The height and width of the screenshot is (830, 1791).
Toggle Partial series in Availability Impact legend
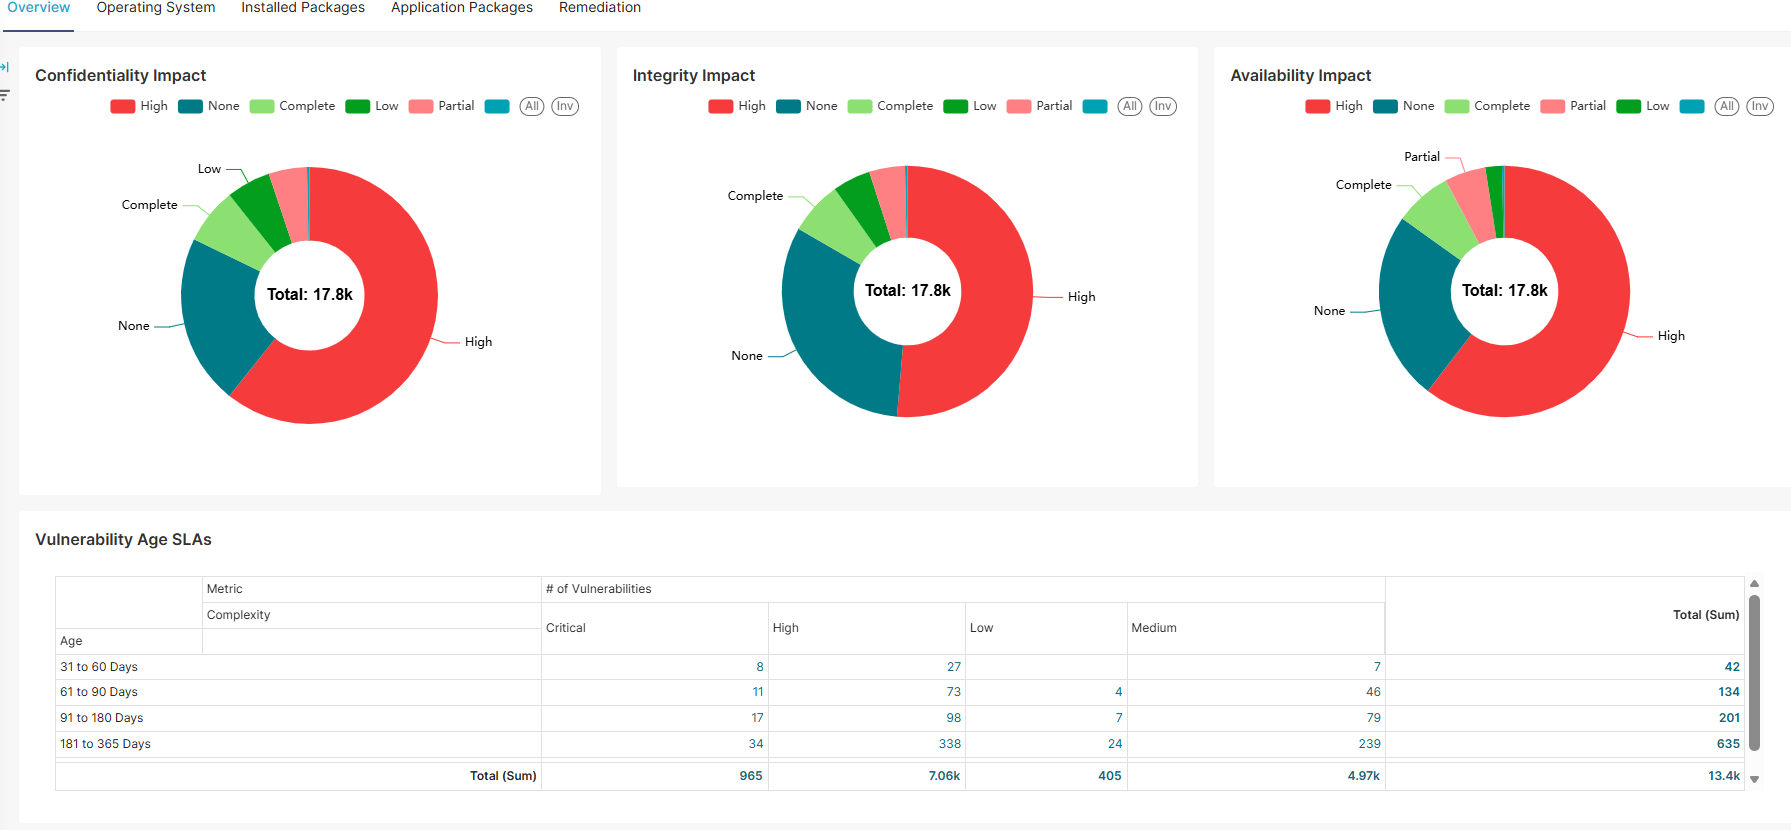1573,106
